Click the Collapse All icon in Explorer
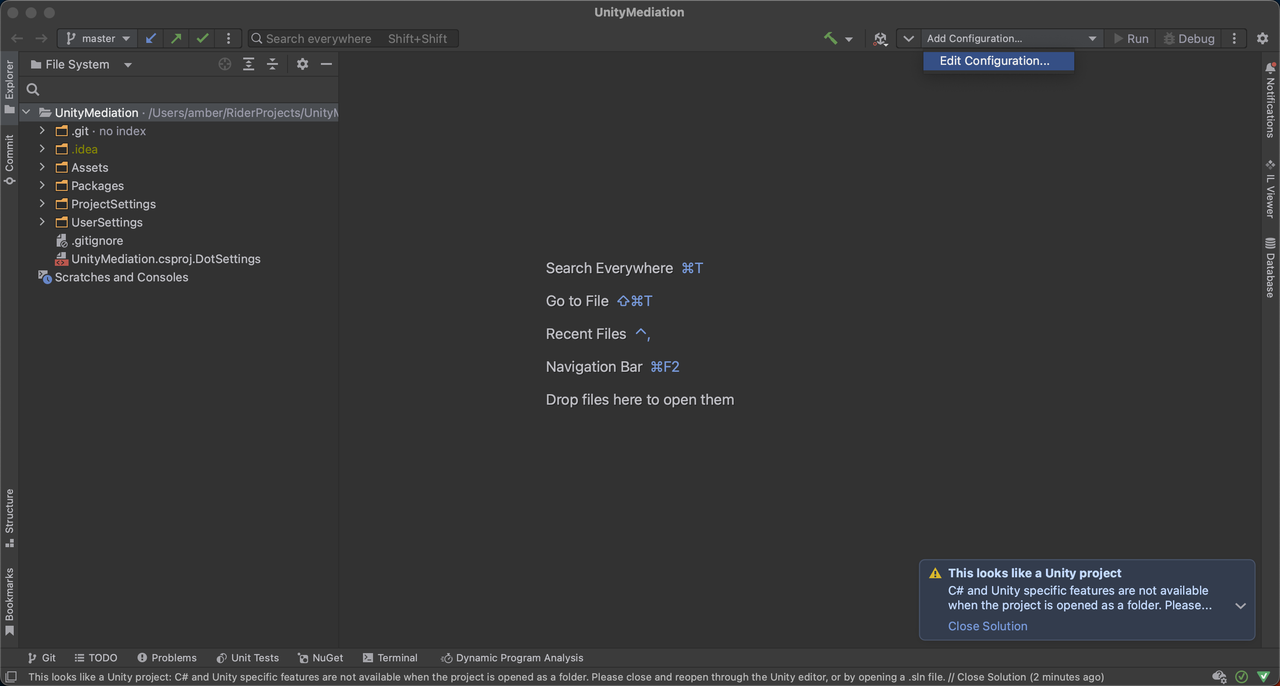This screenshot has width=1280, height=686. [272, 64]
